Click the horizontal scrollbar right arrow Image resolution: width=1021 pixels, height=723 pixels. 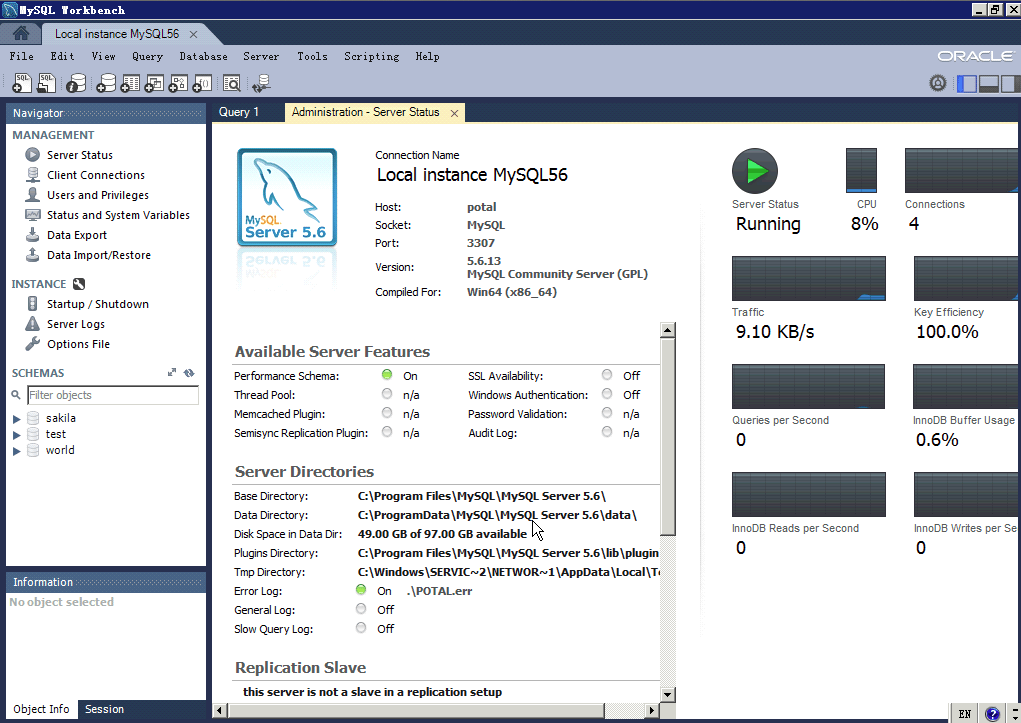[x=651, y=710]
